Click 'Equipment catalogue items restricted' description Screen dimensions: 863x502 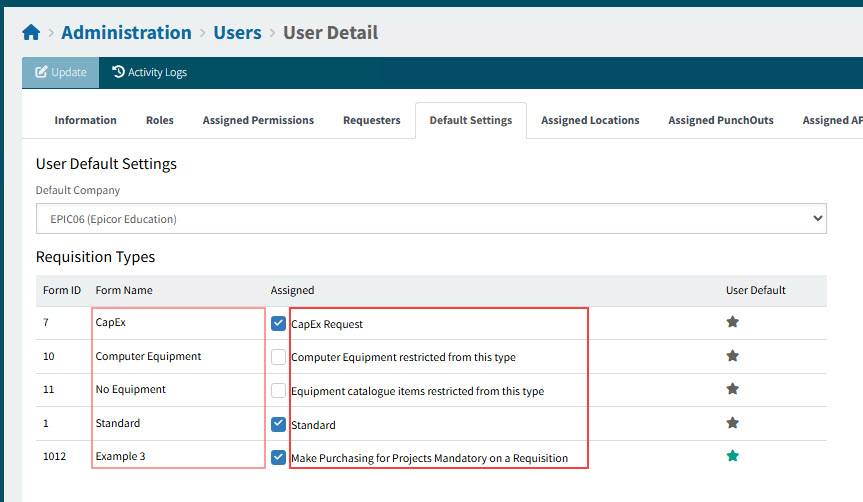point(417,391)
